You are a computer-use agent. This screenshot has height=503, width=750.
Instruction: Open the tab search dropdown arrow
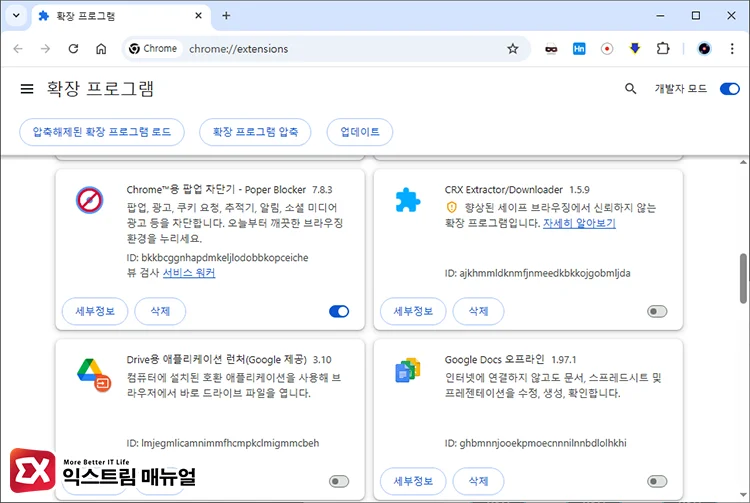tap(16, 15)
